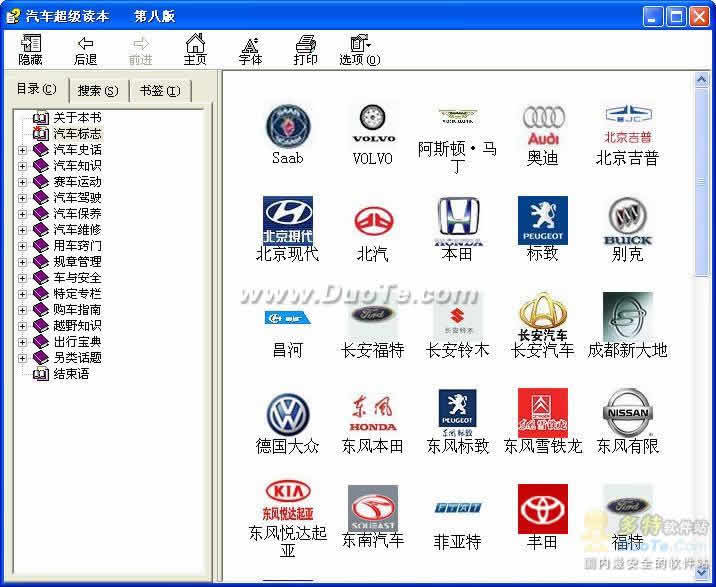
Task: Select the 另类话题 book icon
Action: 41,358
